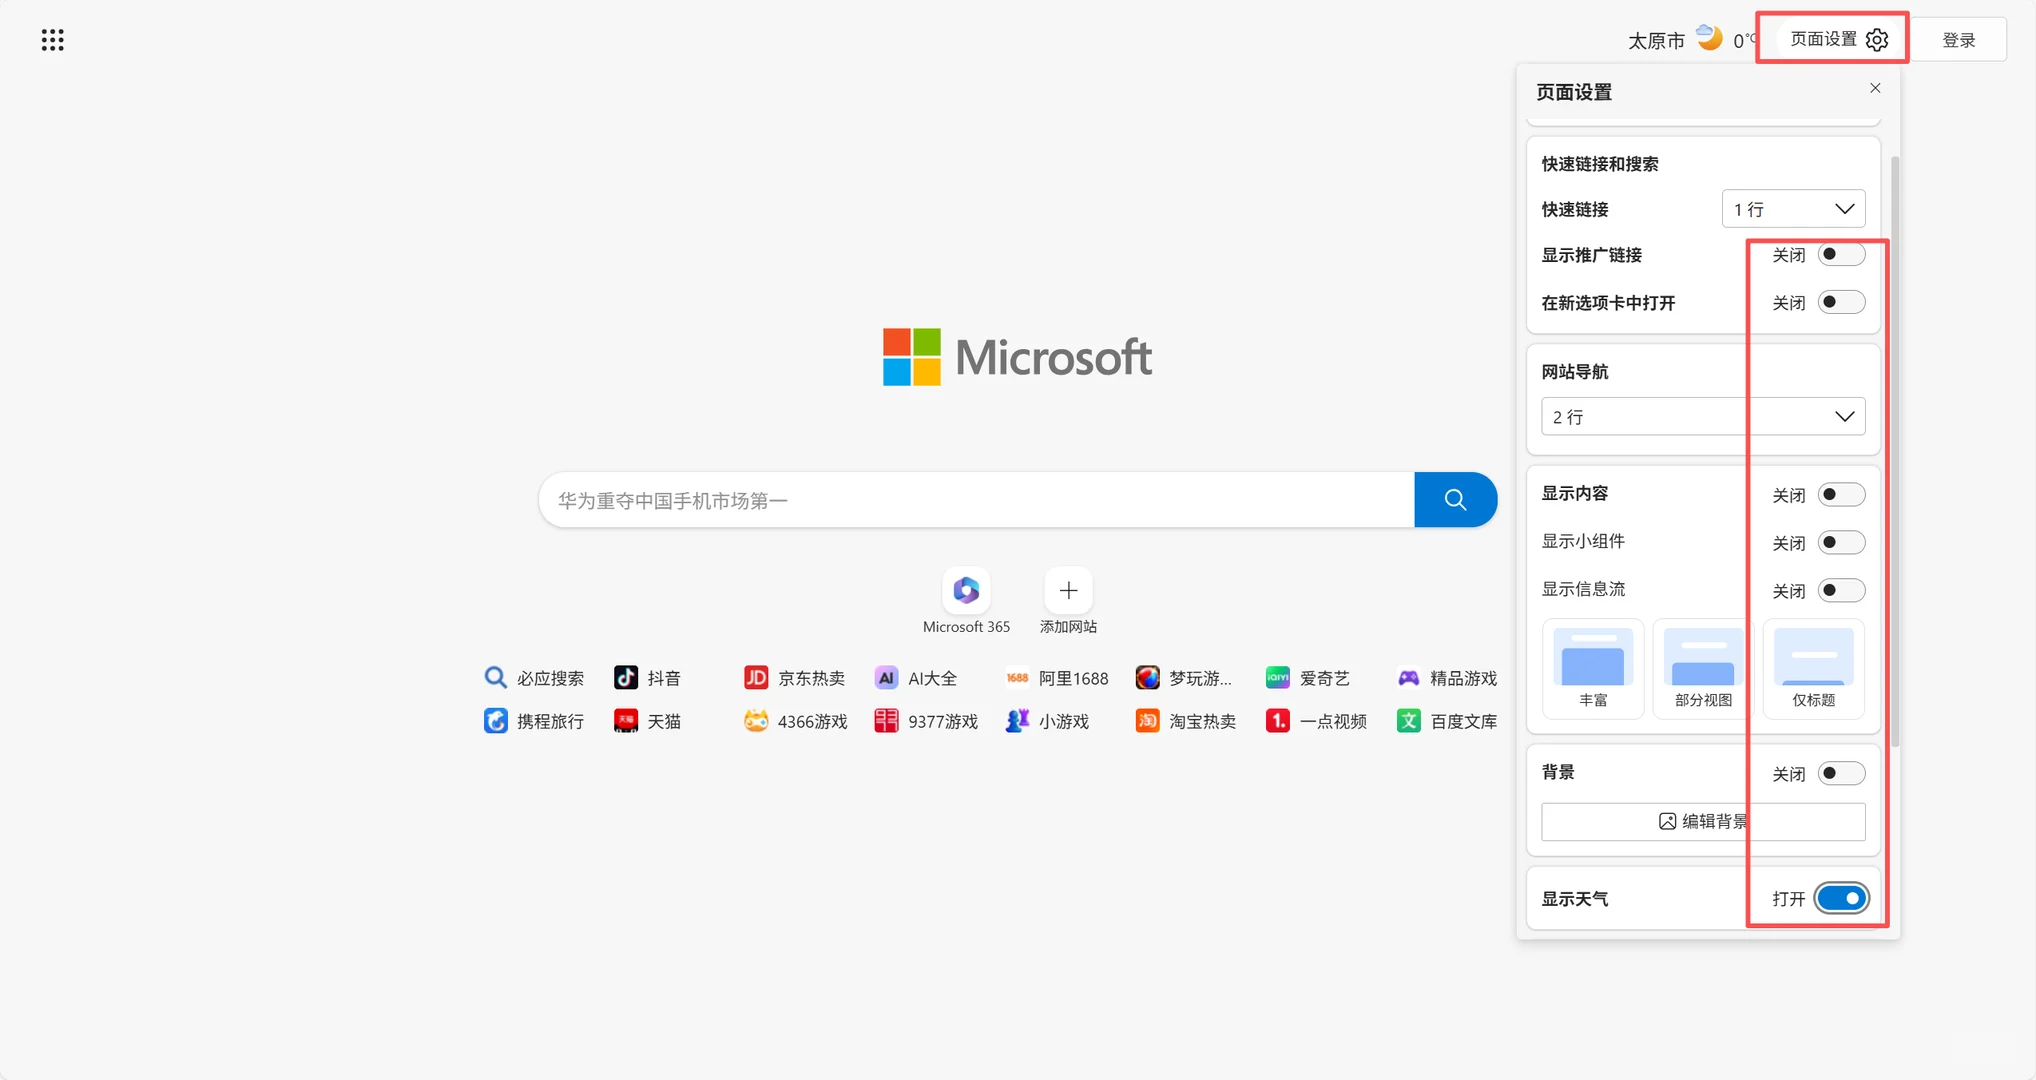Open the app launcher grid icon
The image size is (2036, 1080).
(x=52, y=39)
